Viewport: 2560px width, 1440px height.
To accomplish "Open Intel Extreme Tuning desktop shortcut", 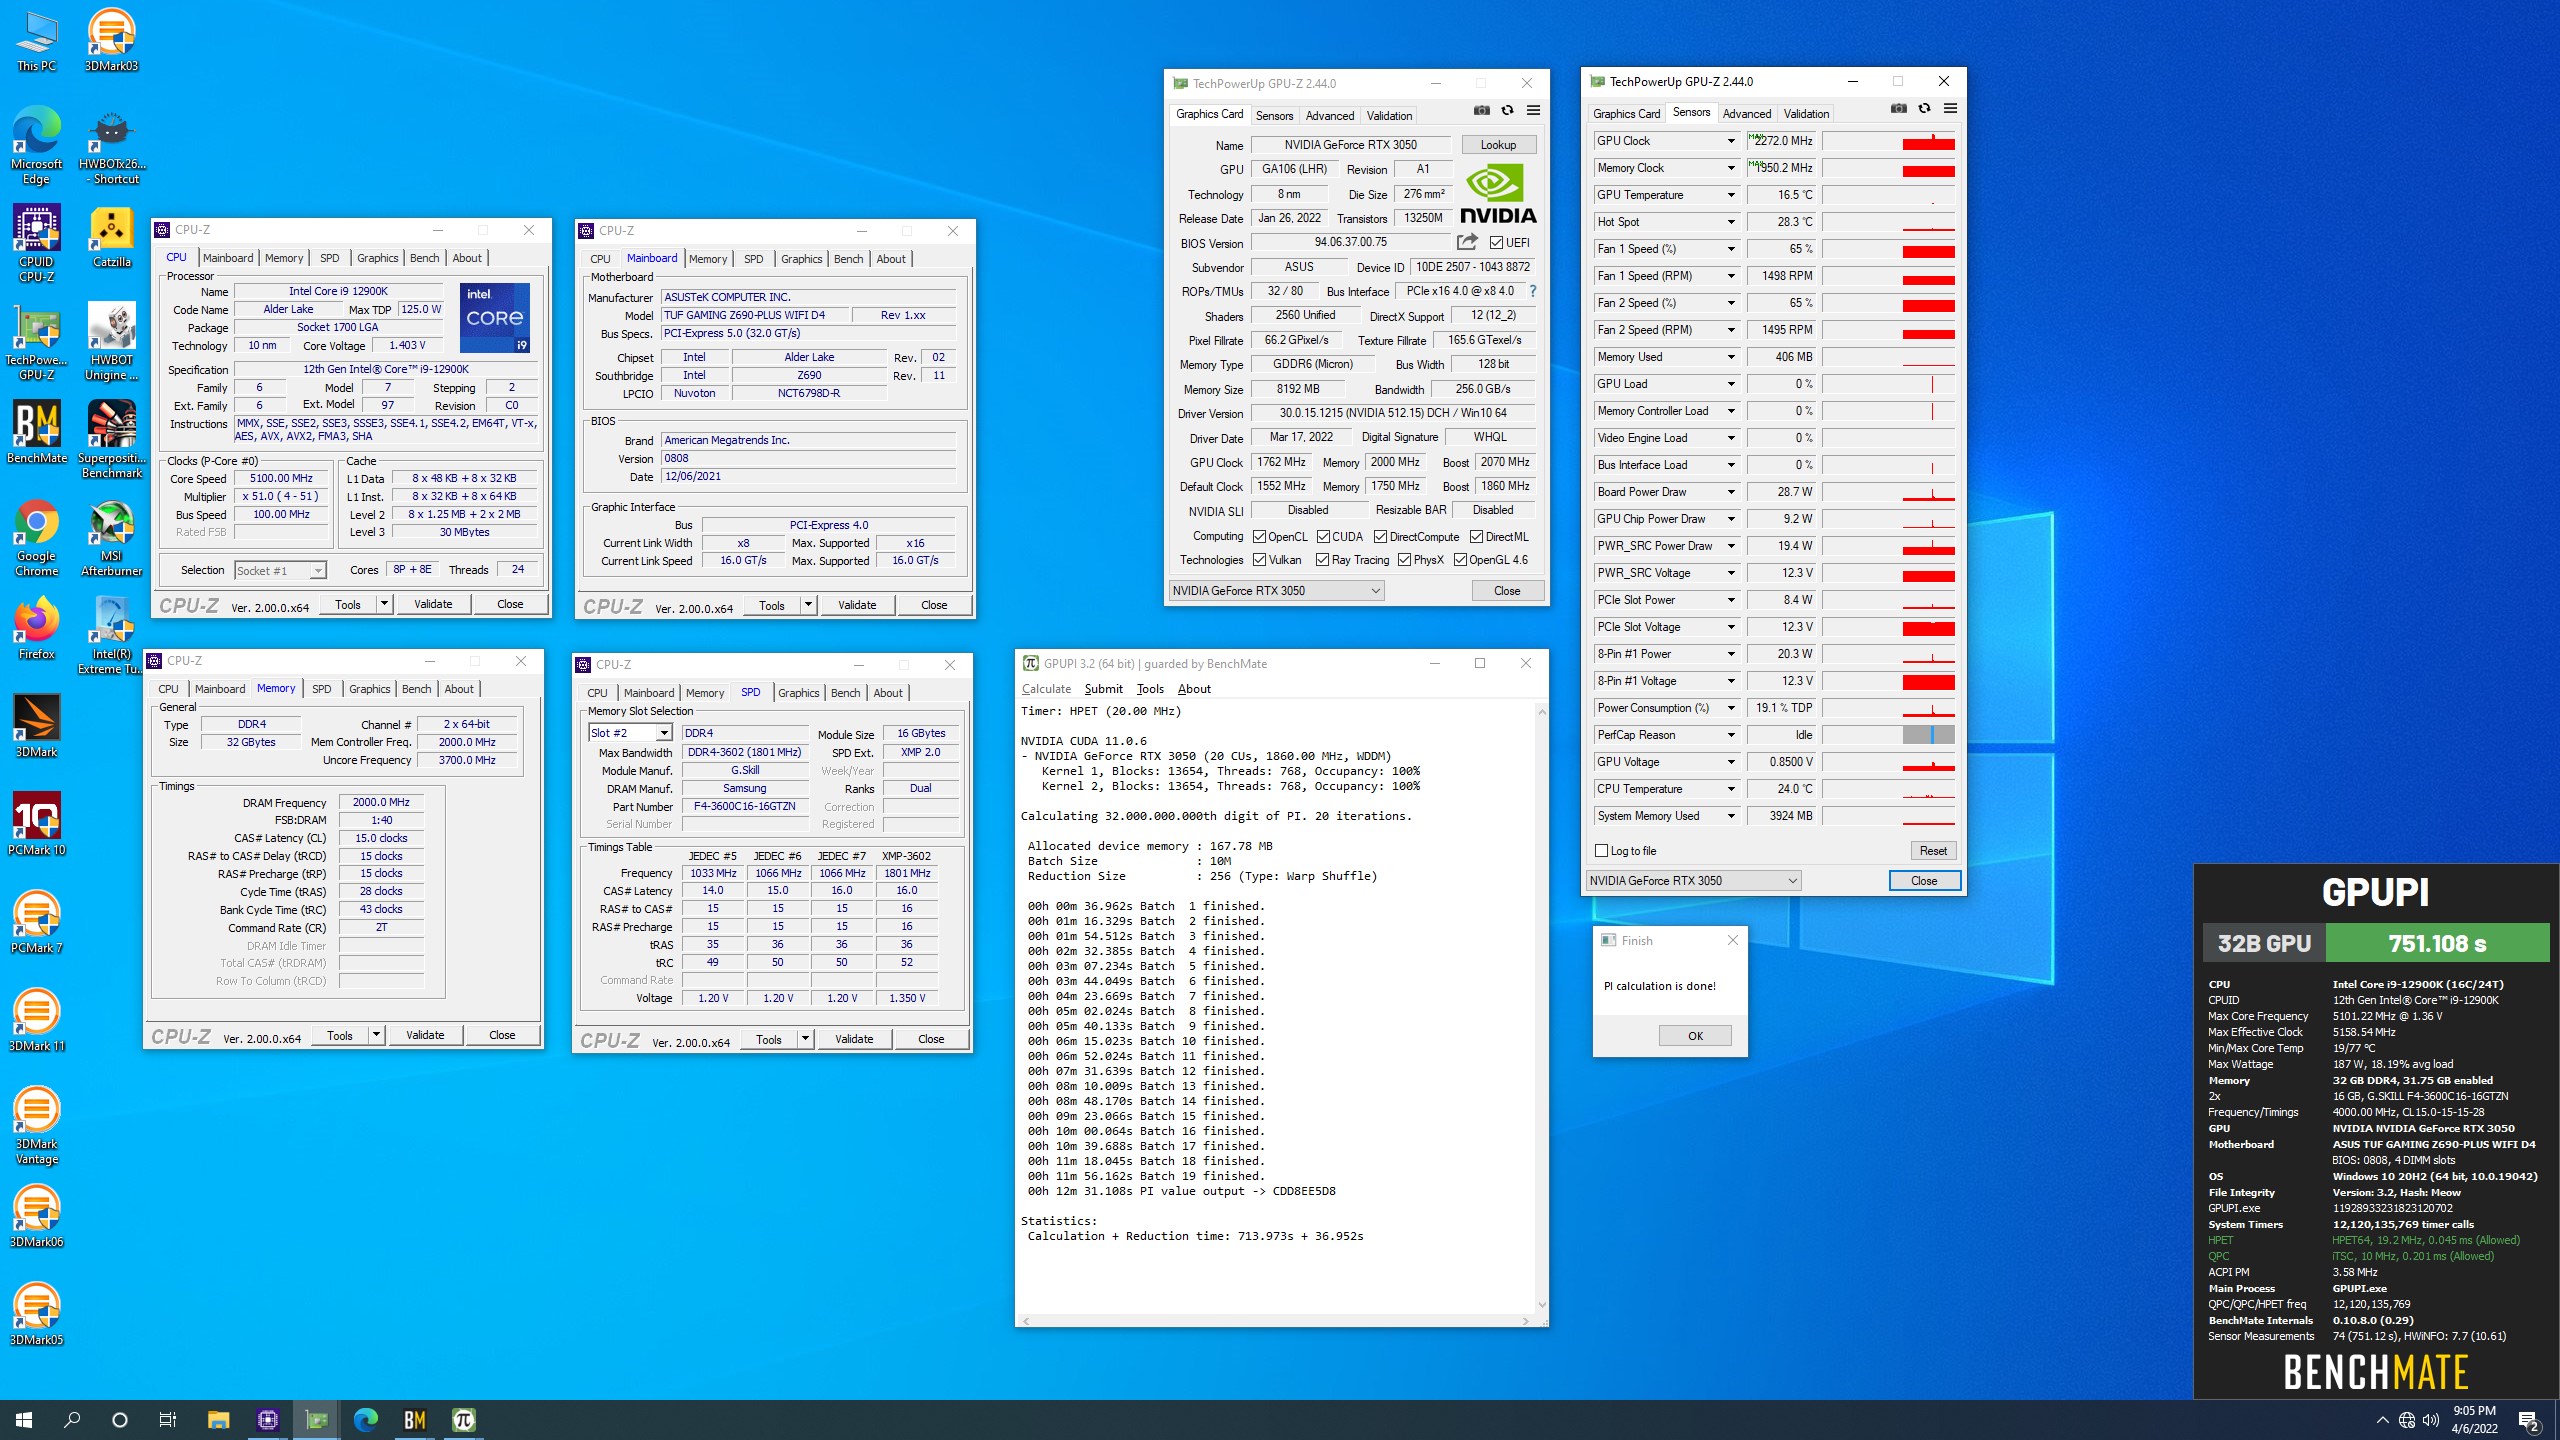I will pyautogui.click(x=111, y=636).
